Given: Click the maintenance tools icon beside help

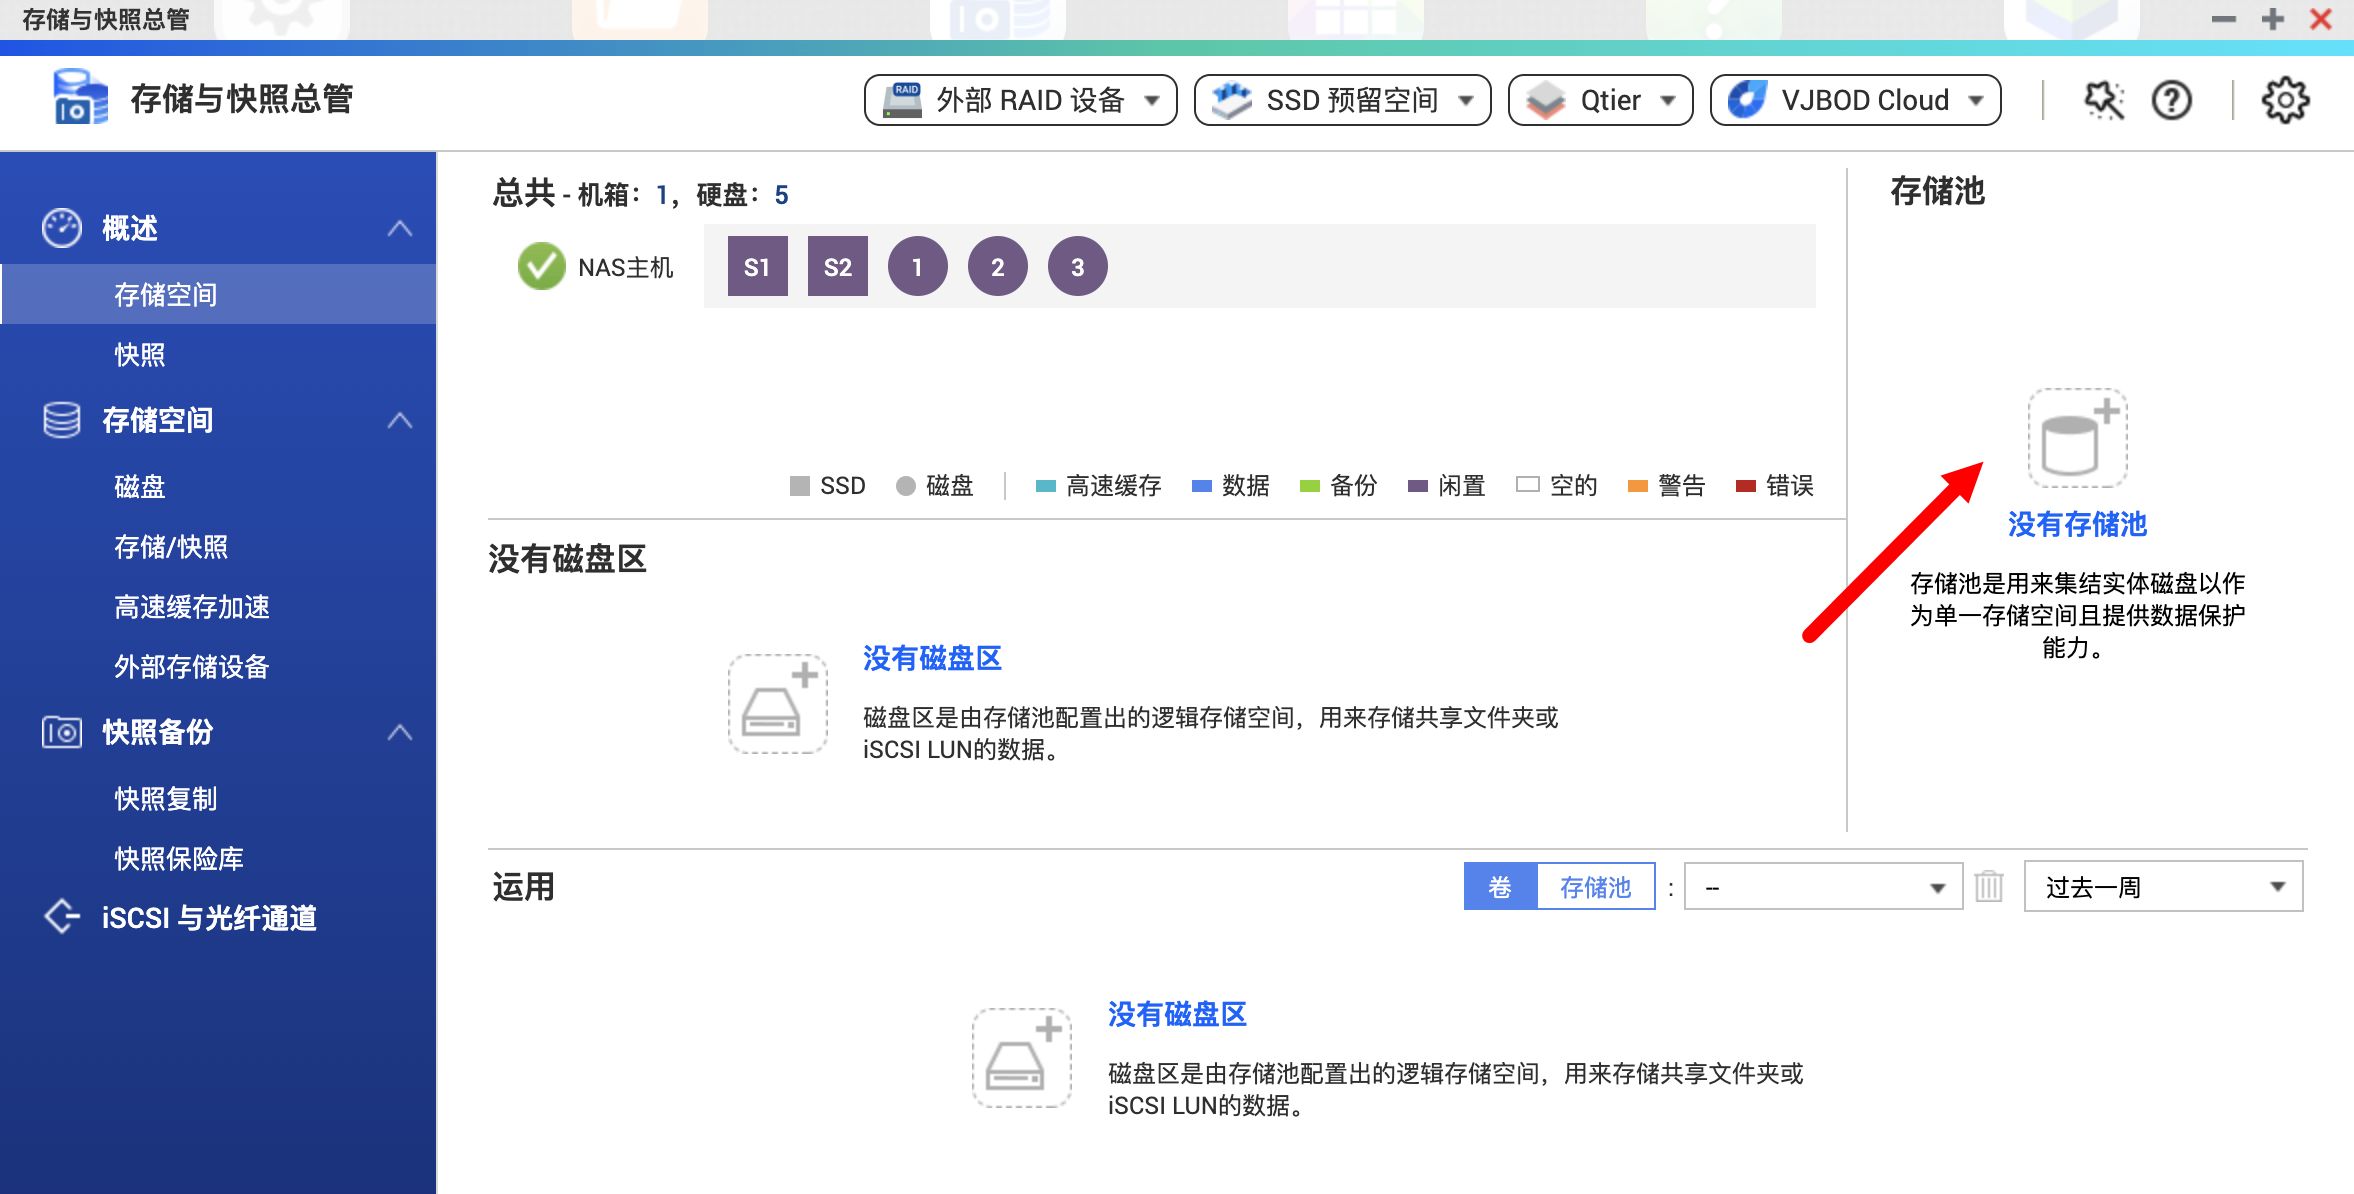Looking at the screenshot, I should pyautogui.click(x=2103, y=100).
